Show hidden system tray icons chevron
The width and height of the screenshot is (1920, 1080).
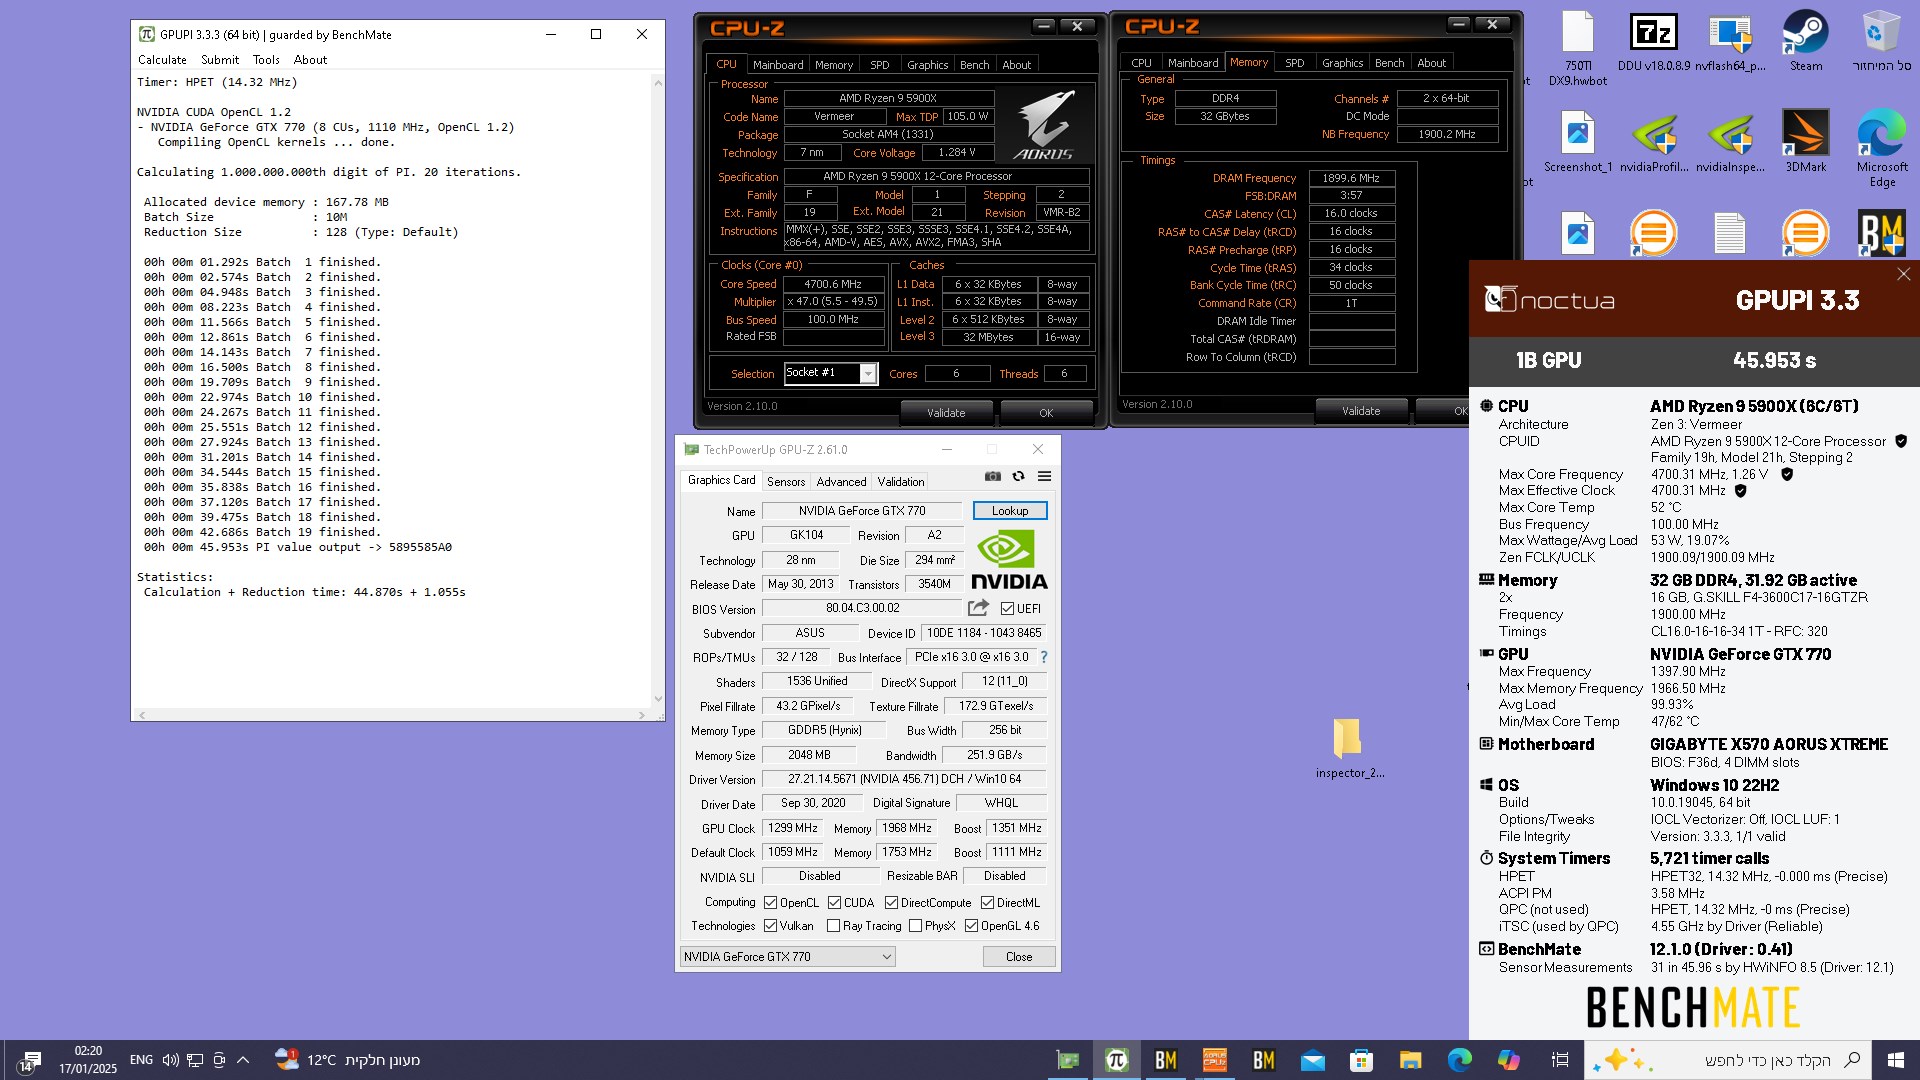click(243, 1060)
